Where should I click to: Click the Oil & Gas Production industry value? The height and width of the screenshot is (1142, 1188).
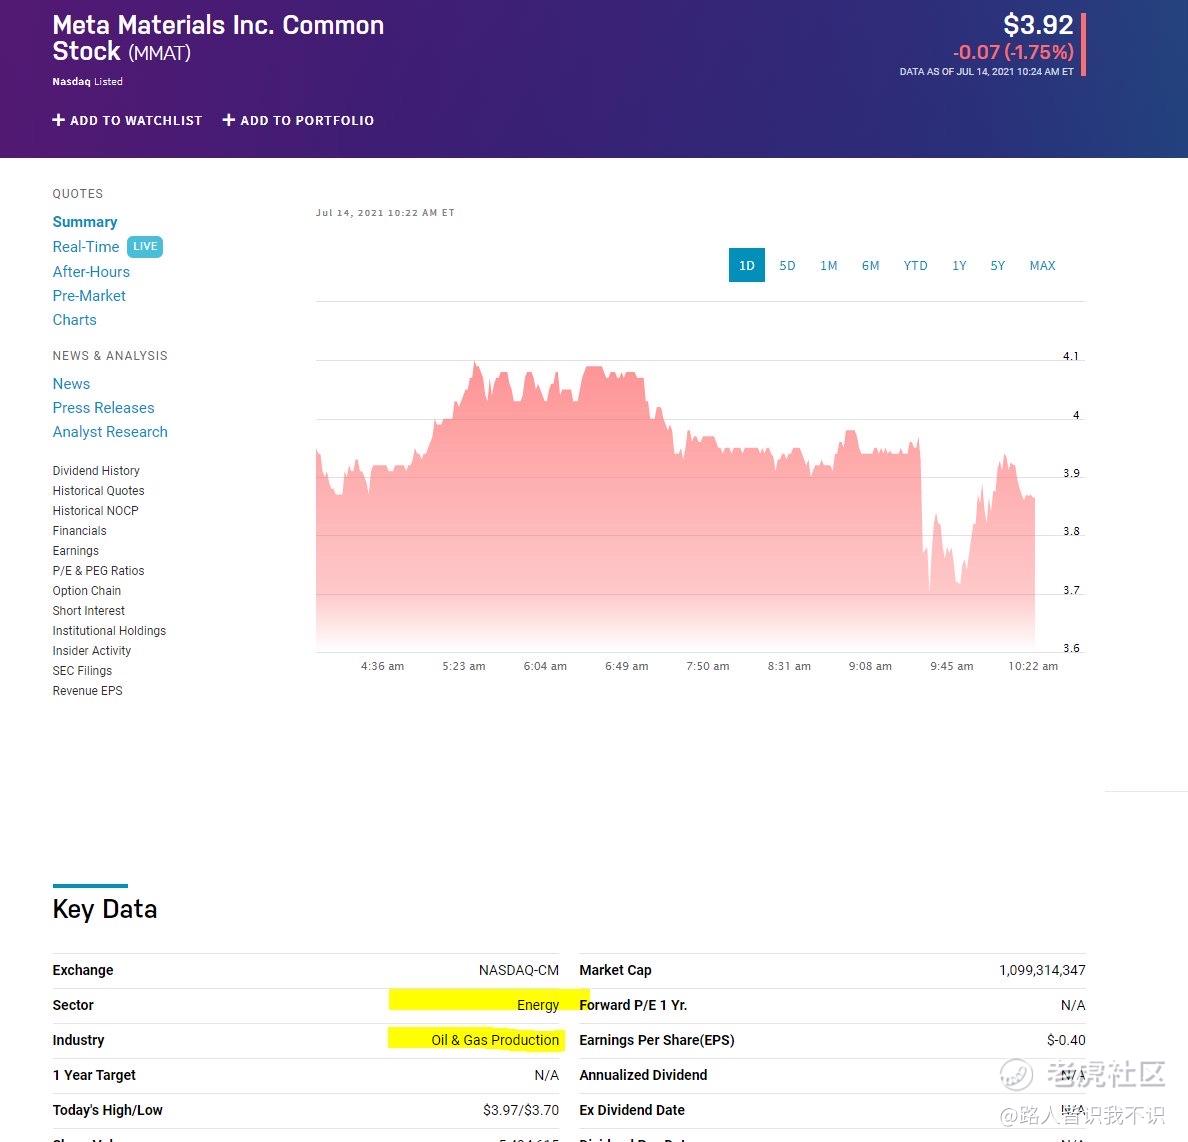495,1040
